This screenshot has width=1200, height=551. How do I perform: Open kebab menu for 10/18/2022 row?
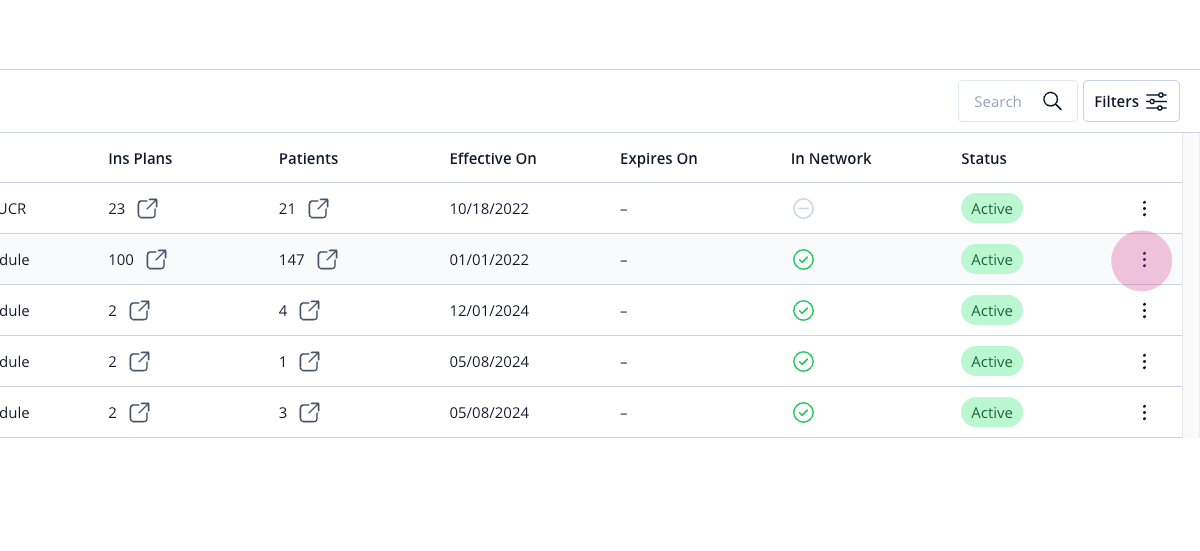point(1144,209)
